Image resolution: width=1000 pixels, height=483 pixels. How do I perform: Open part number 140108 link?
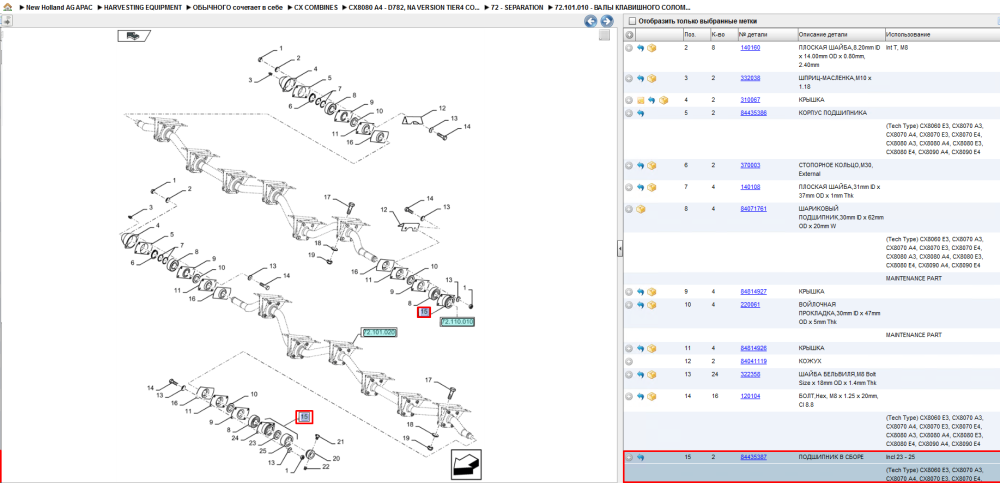point(750,187)
